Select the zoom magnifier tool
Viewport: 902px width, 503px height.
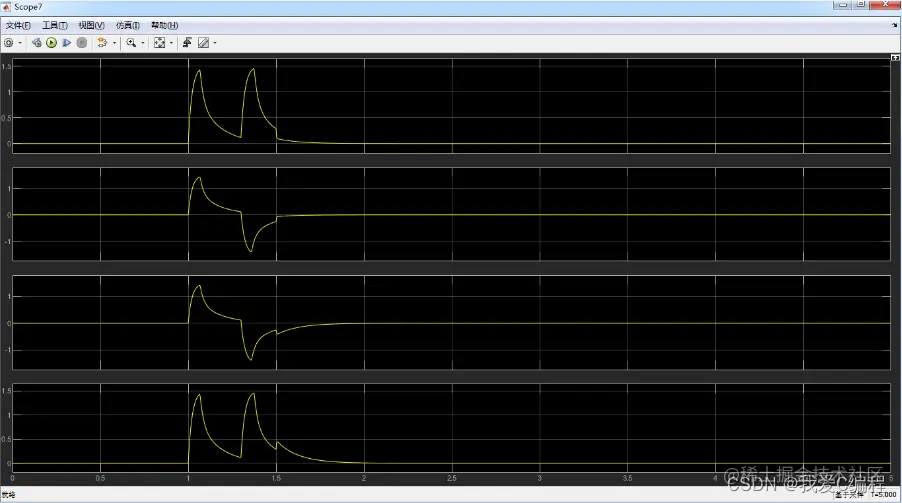click(131, 43)
